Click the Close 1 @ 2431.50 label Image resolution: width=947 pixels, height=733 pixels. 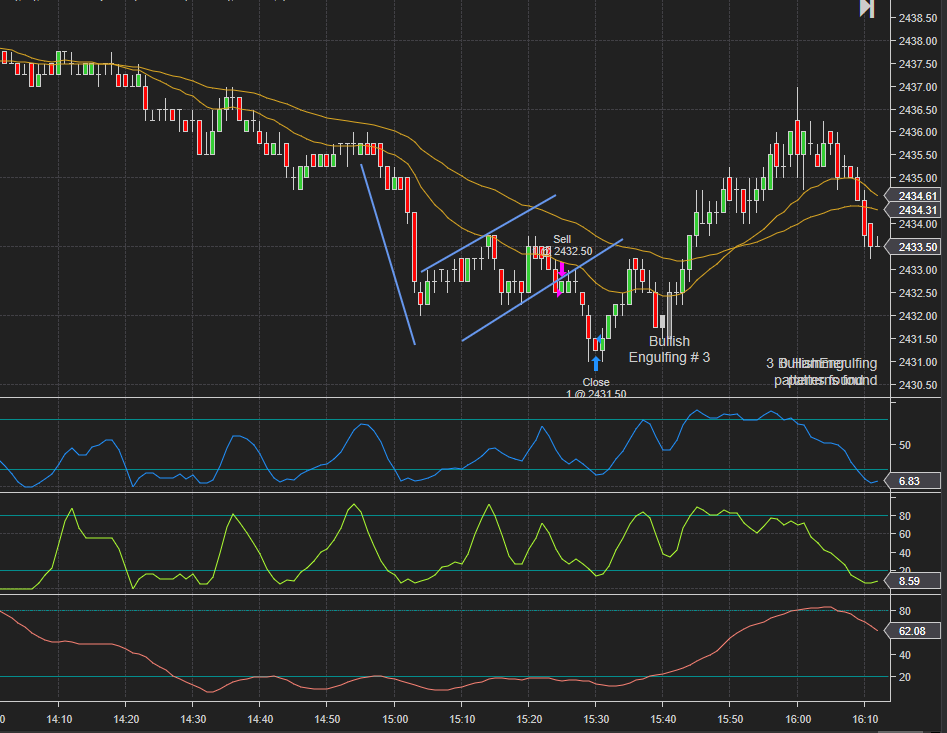click(596, 388)
